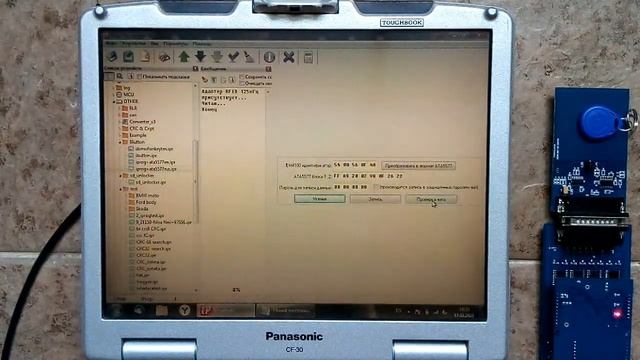Click the verify button under the cursor
The width and height of the screenshot is (640, 360).
pyautogui.click(x=431, y=200)
